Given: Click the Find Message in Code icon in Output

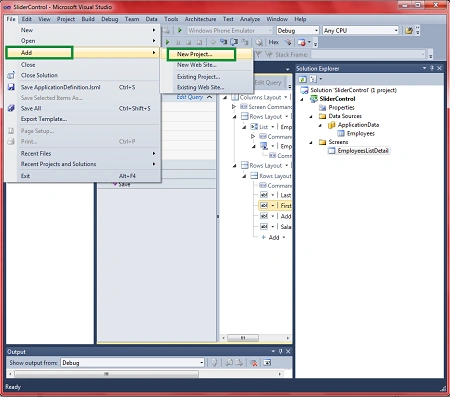Looking at the screenshot, I should [215, 363].
